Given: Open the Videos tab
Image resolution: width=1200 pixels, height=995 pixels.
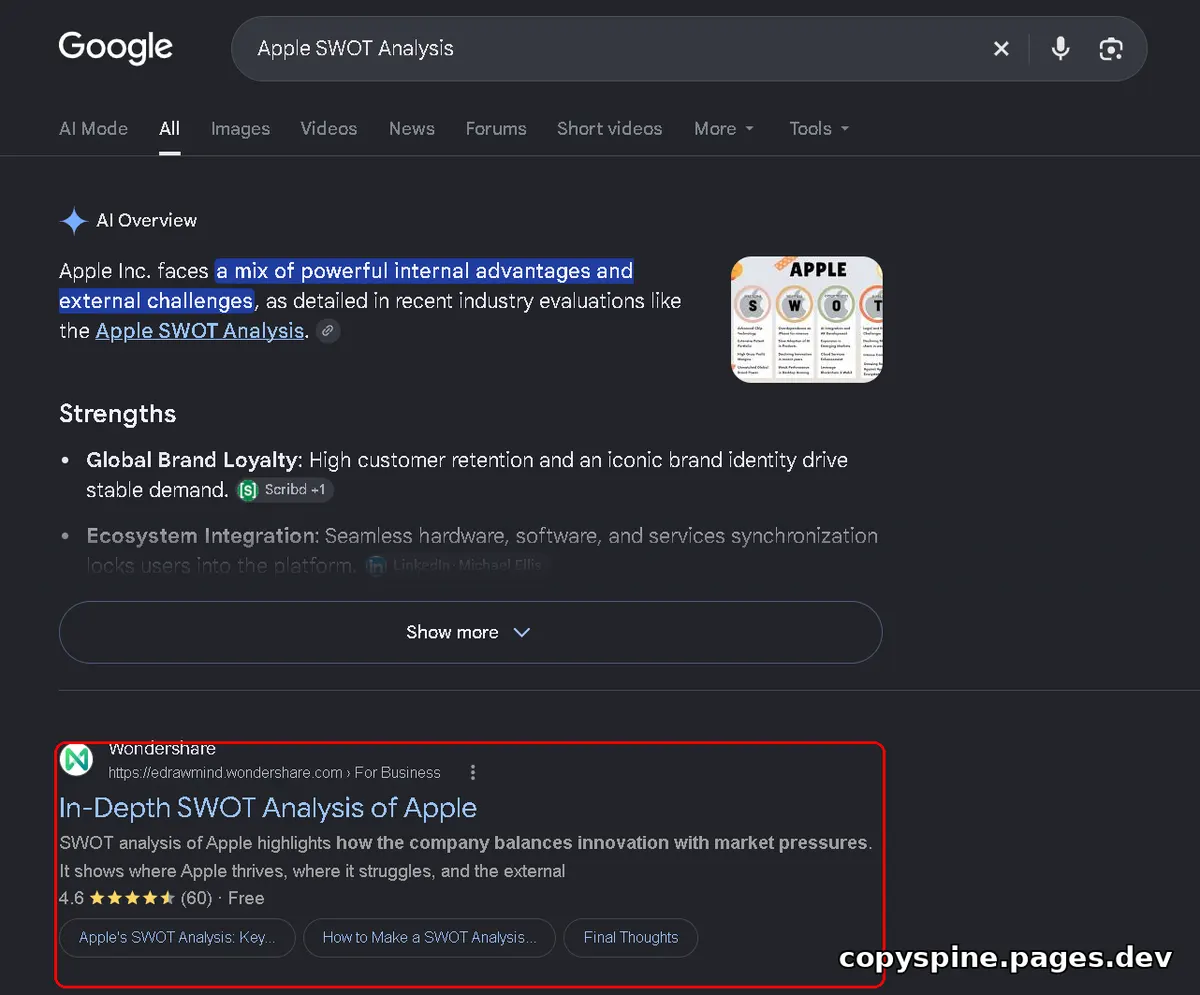Looking at the screenshot, I should click(x=329, y=129).
